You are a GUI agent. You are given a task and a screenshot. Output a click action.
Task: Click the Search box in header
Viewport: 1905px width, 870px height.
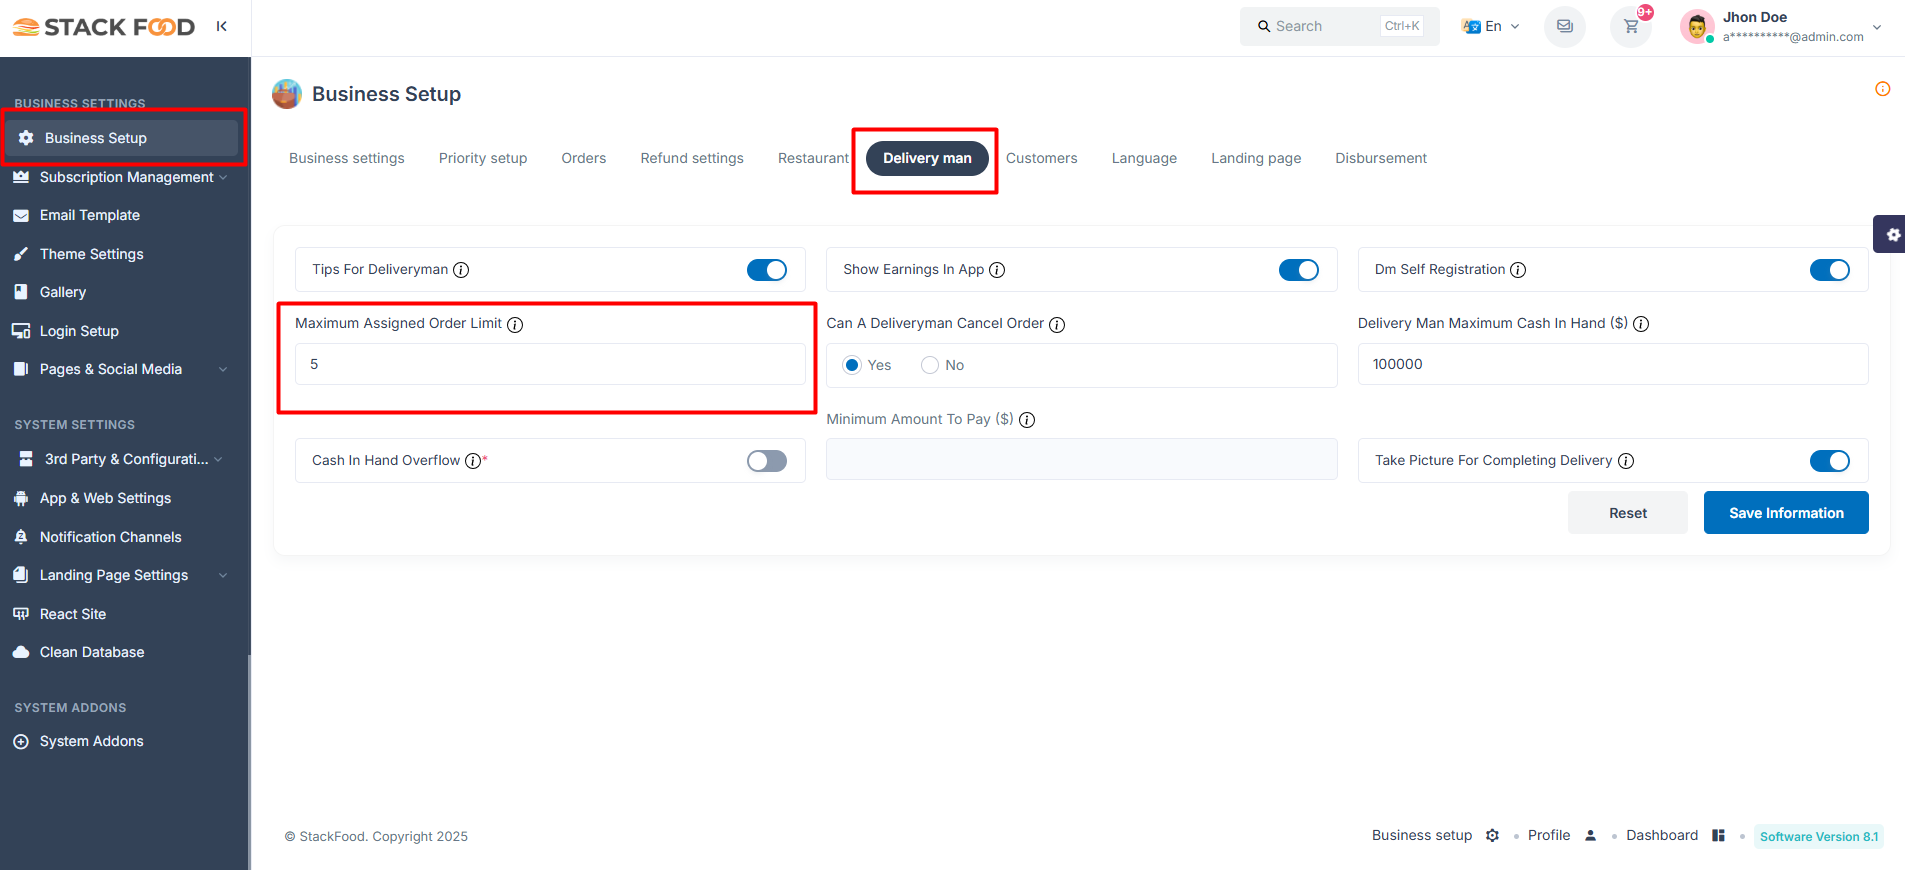pyautogui.click(x=1340, y=27)
